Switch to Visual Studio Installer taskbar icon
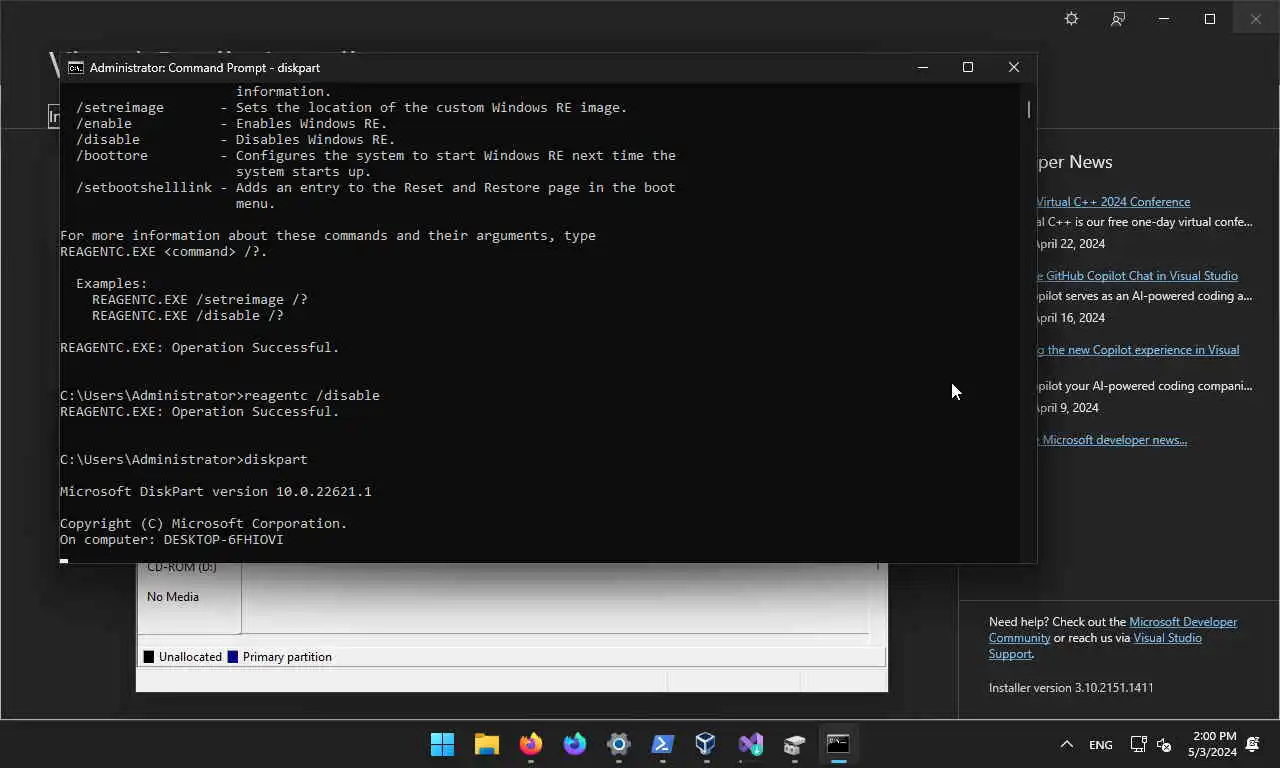This screenshot has height=768, width=1280. pos(750,744)
